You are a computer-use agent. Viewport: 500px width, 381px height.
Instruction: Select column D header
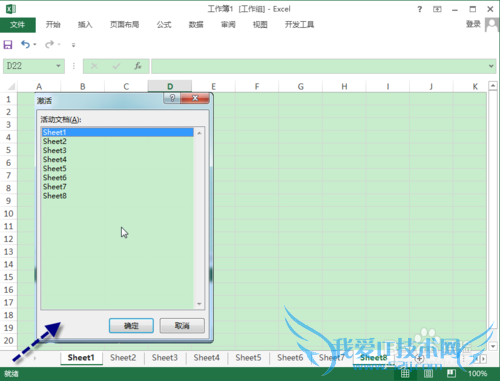click(170, 86)
